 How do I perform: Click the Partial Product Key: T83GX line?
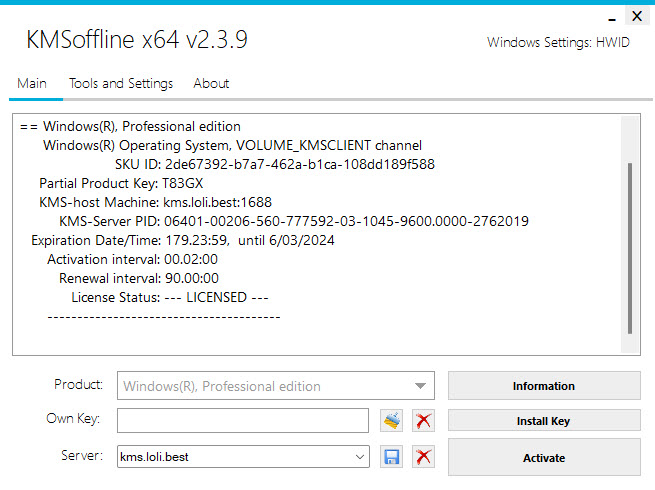(121, 183)
